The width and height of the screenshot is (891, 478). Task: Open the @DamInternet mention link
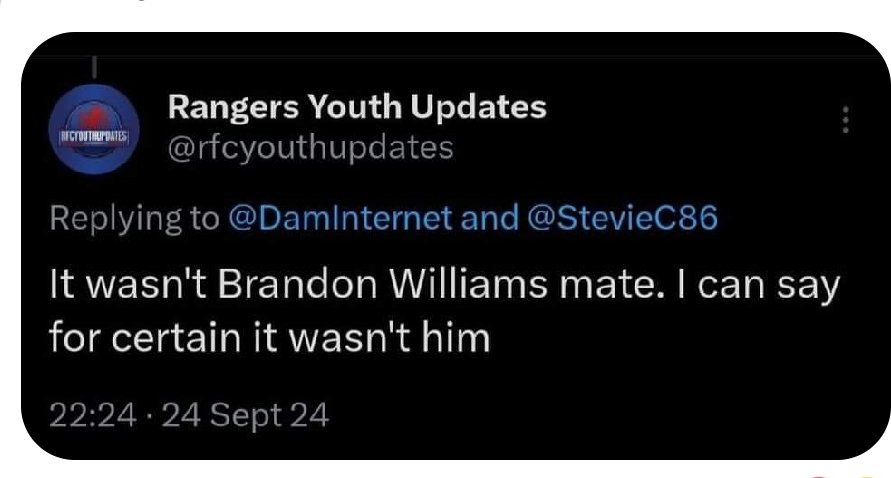pos(340,218)
